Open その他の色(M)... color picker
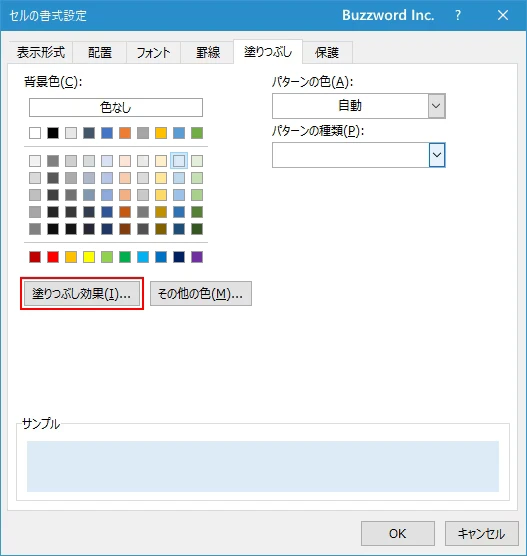The height and width of the screenshot is (556, 527). point(201,294)
